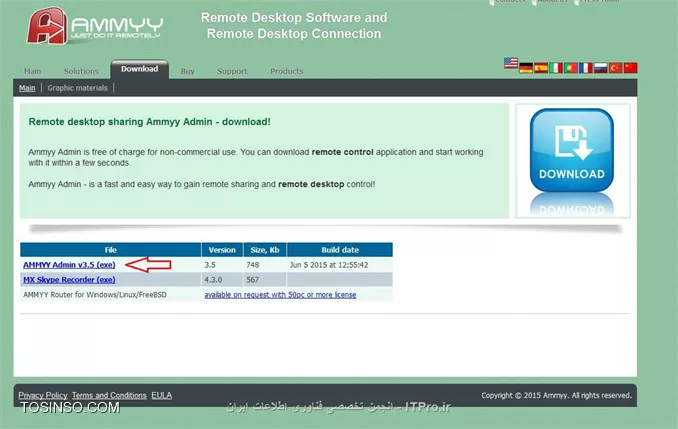Click the copyright 2015 Ammyy footer text
Image resolution: width=678 pixels, height=429 pixels.
[556, 395]
